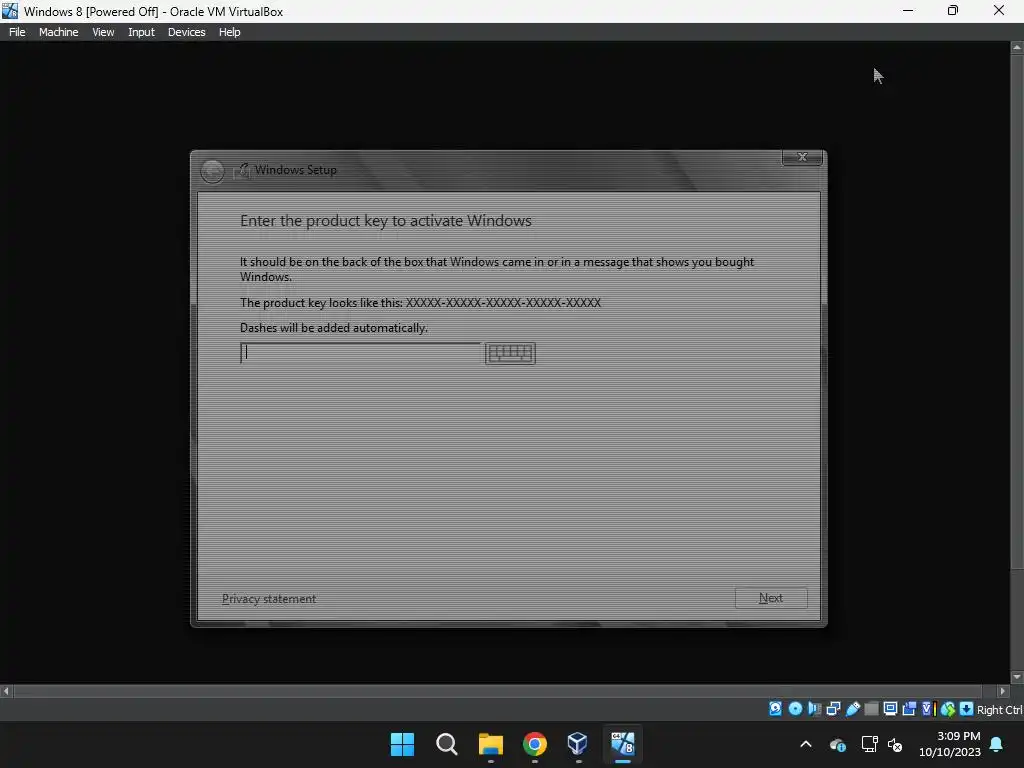The height and width of the screenshot is (768, 1024).
Task: Open the Help menu
Action: pyautogui.click(x=229, y=32)
